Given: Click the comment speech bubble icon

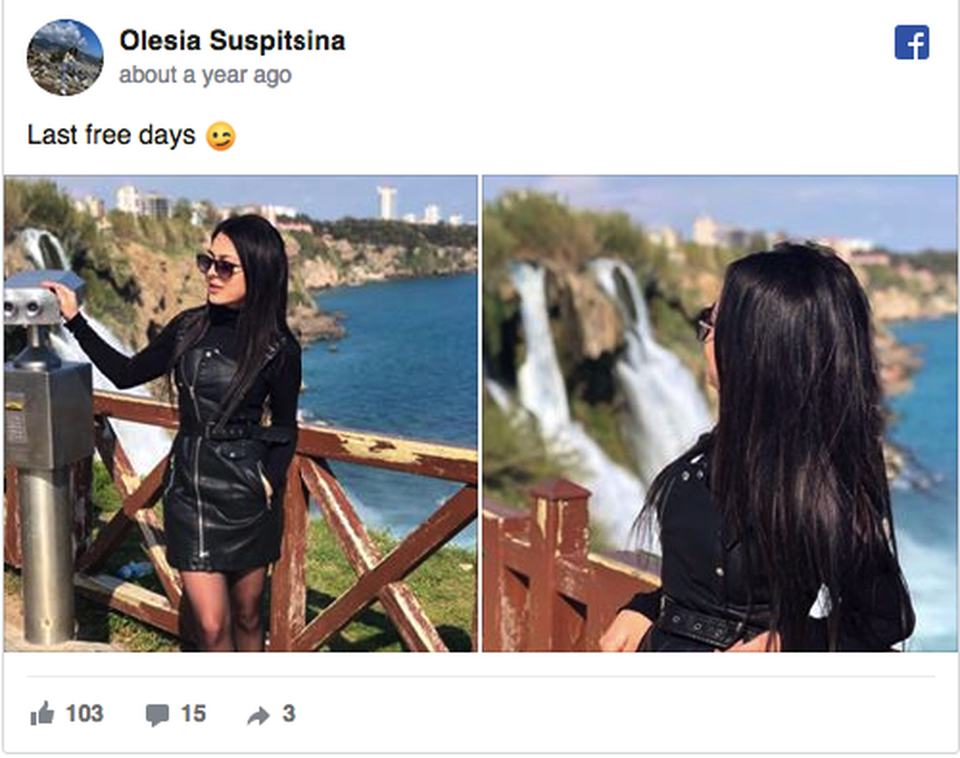Looking at the screenshot, I should [157, 715].
